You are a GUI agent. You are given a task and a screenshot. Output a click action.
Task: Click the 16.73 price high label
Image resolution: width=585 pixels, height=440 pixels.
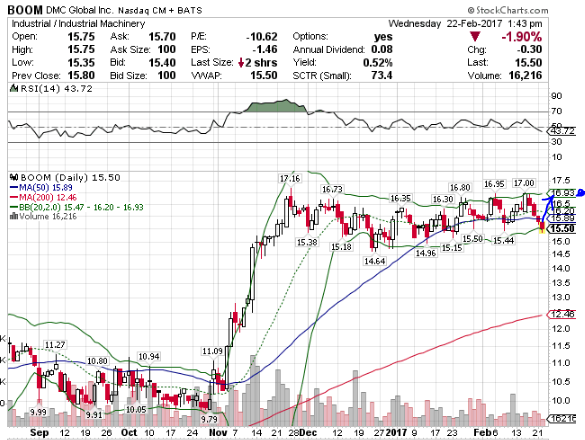332,189
